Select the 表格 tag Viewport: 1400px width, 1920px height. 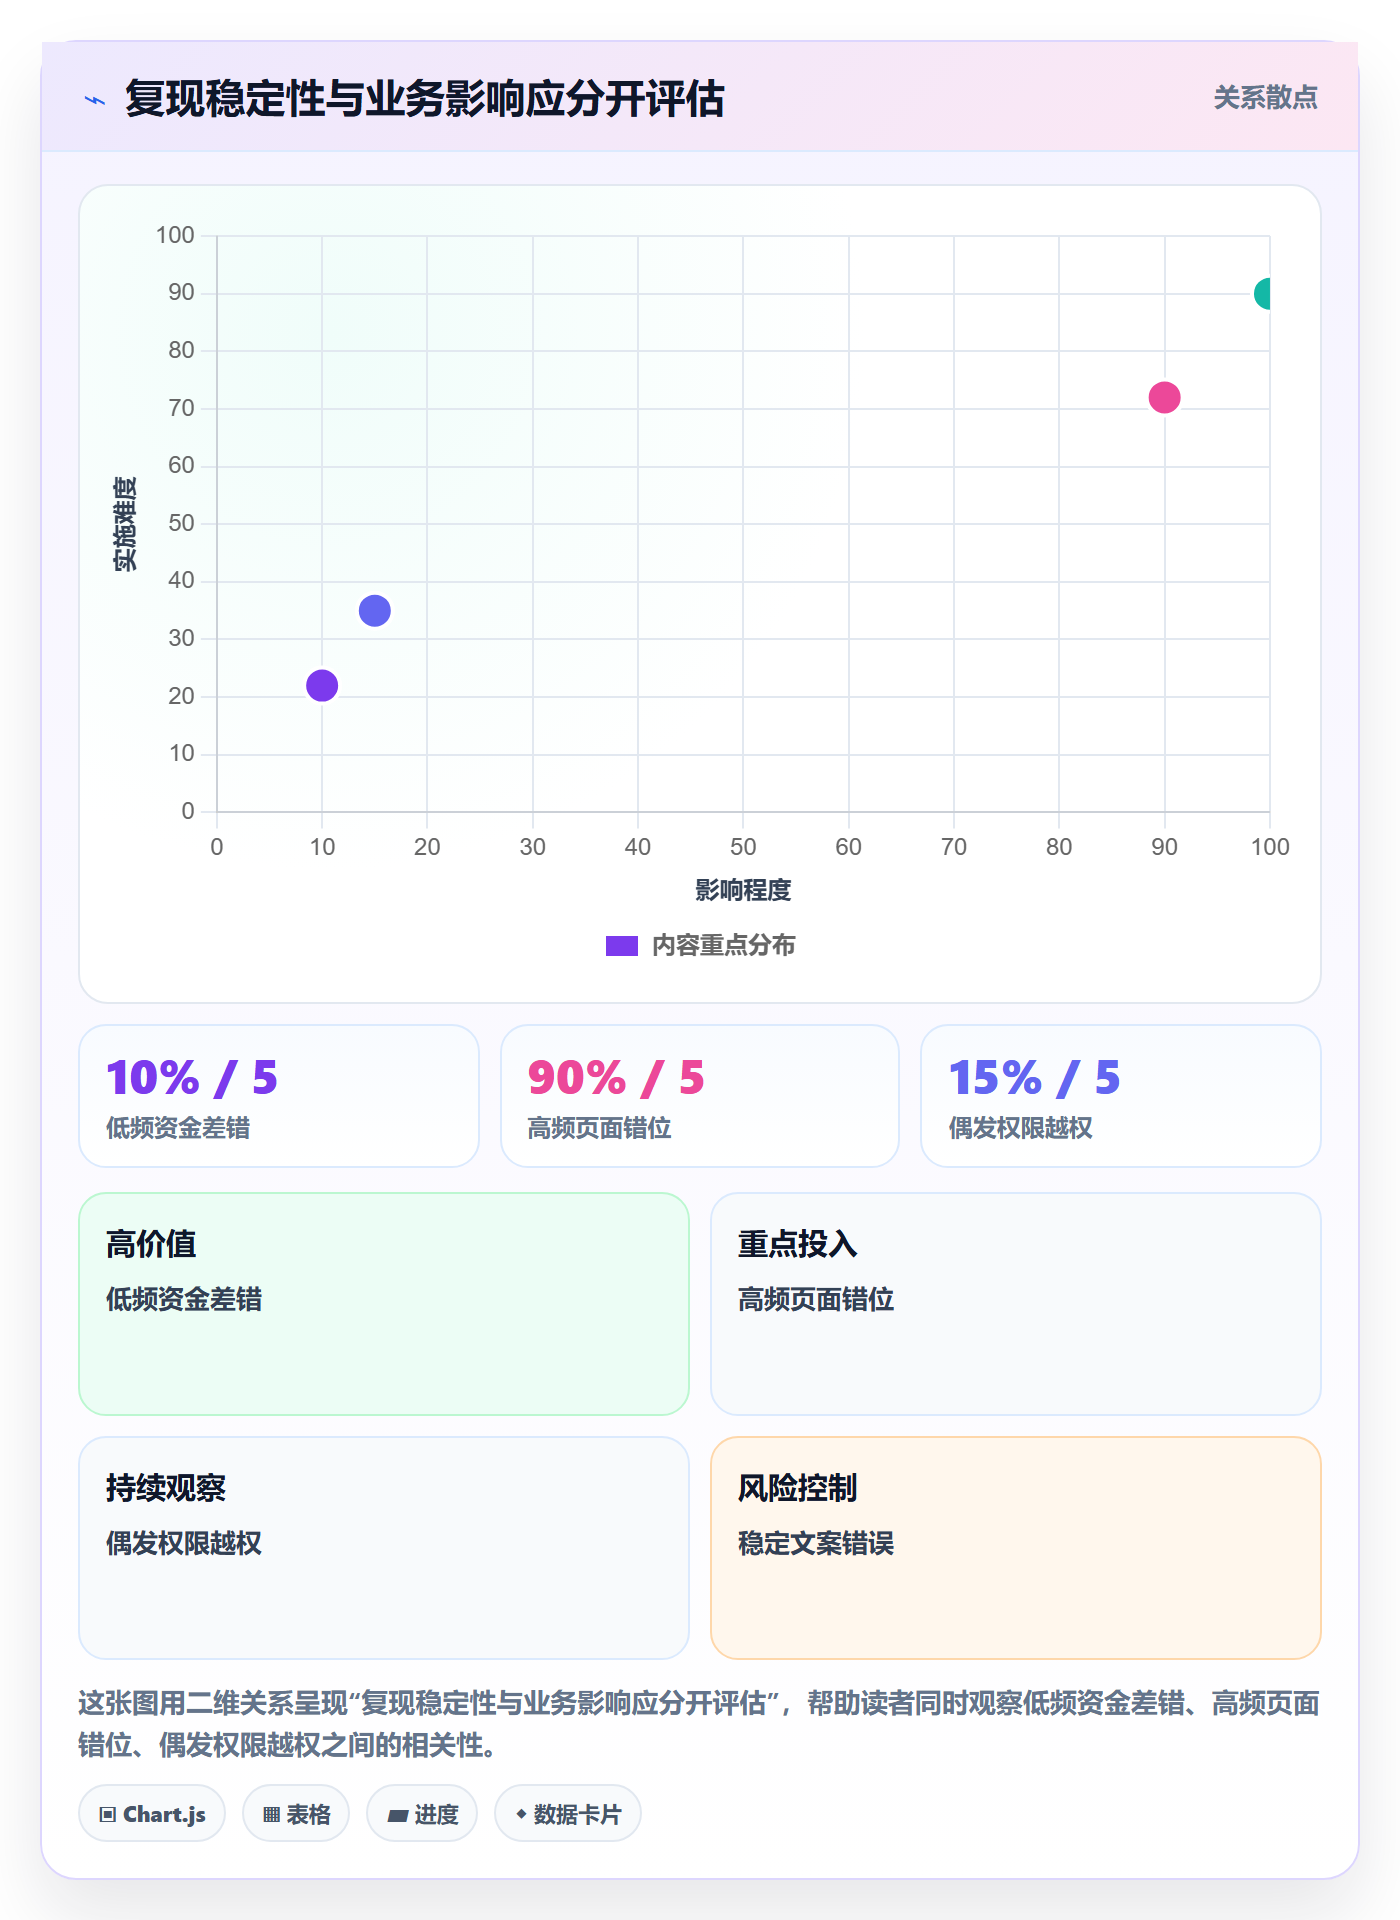[x=296, y=1814]
